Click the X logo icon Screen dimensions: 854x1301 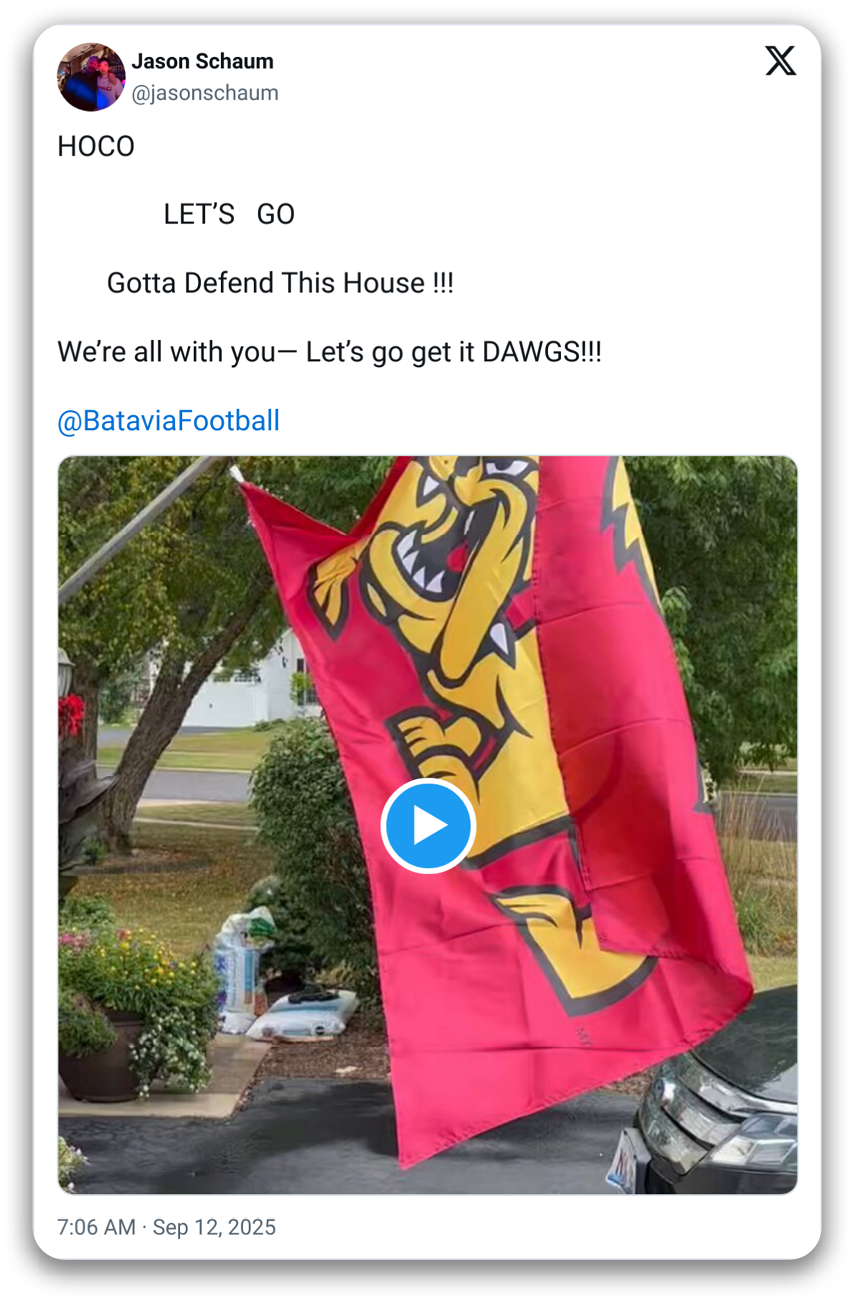(x=780, y=61)
